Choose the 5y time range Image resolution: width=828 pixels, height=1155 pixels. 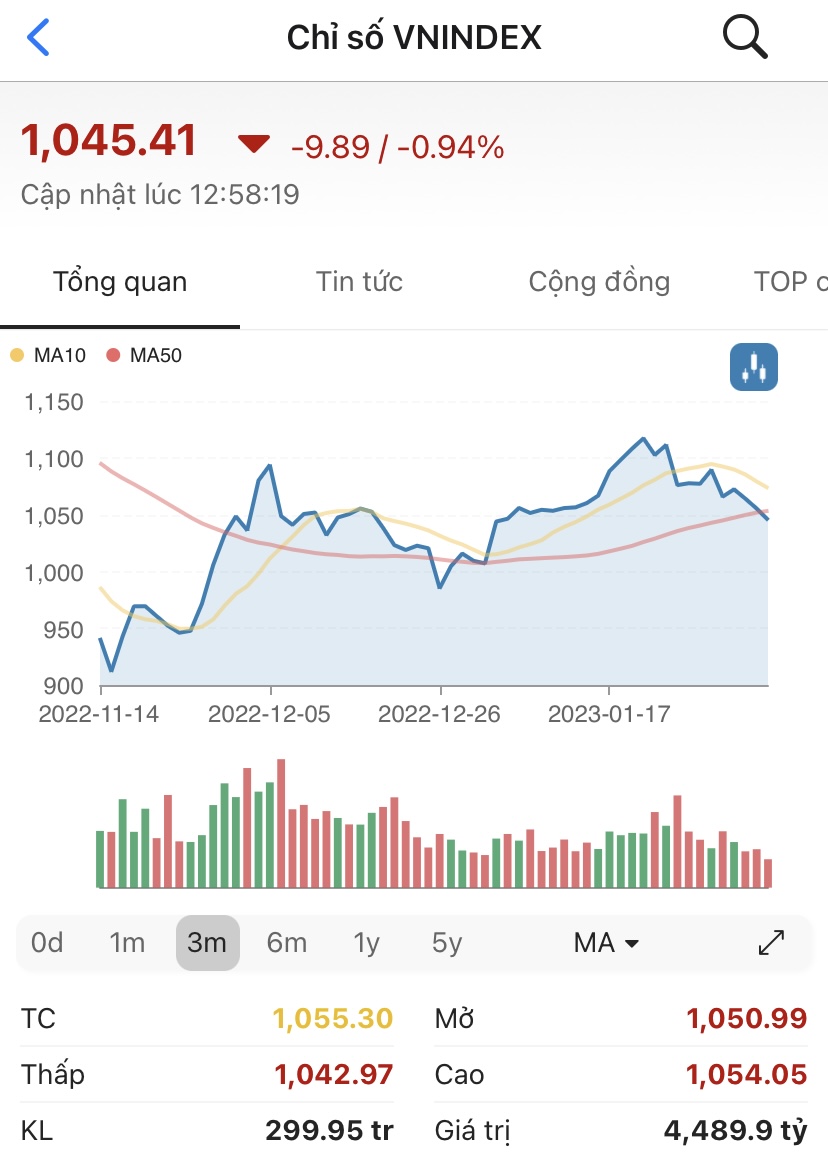[x=447, y=942]
